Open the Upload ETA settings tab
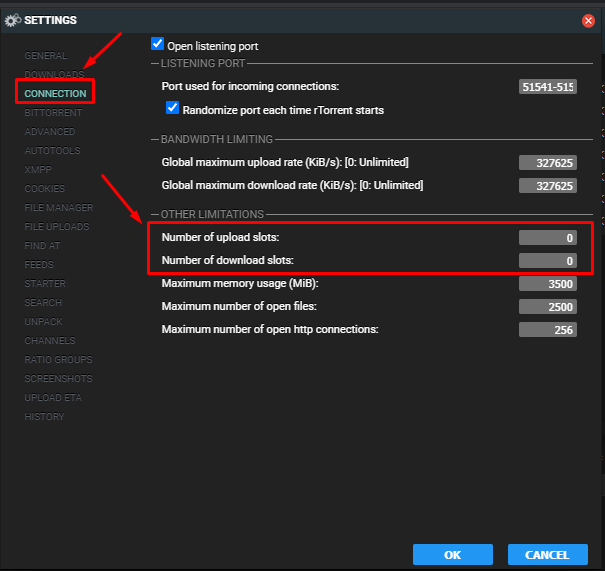Viewport: 605px width, 571px height. [53, 397]
